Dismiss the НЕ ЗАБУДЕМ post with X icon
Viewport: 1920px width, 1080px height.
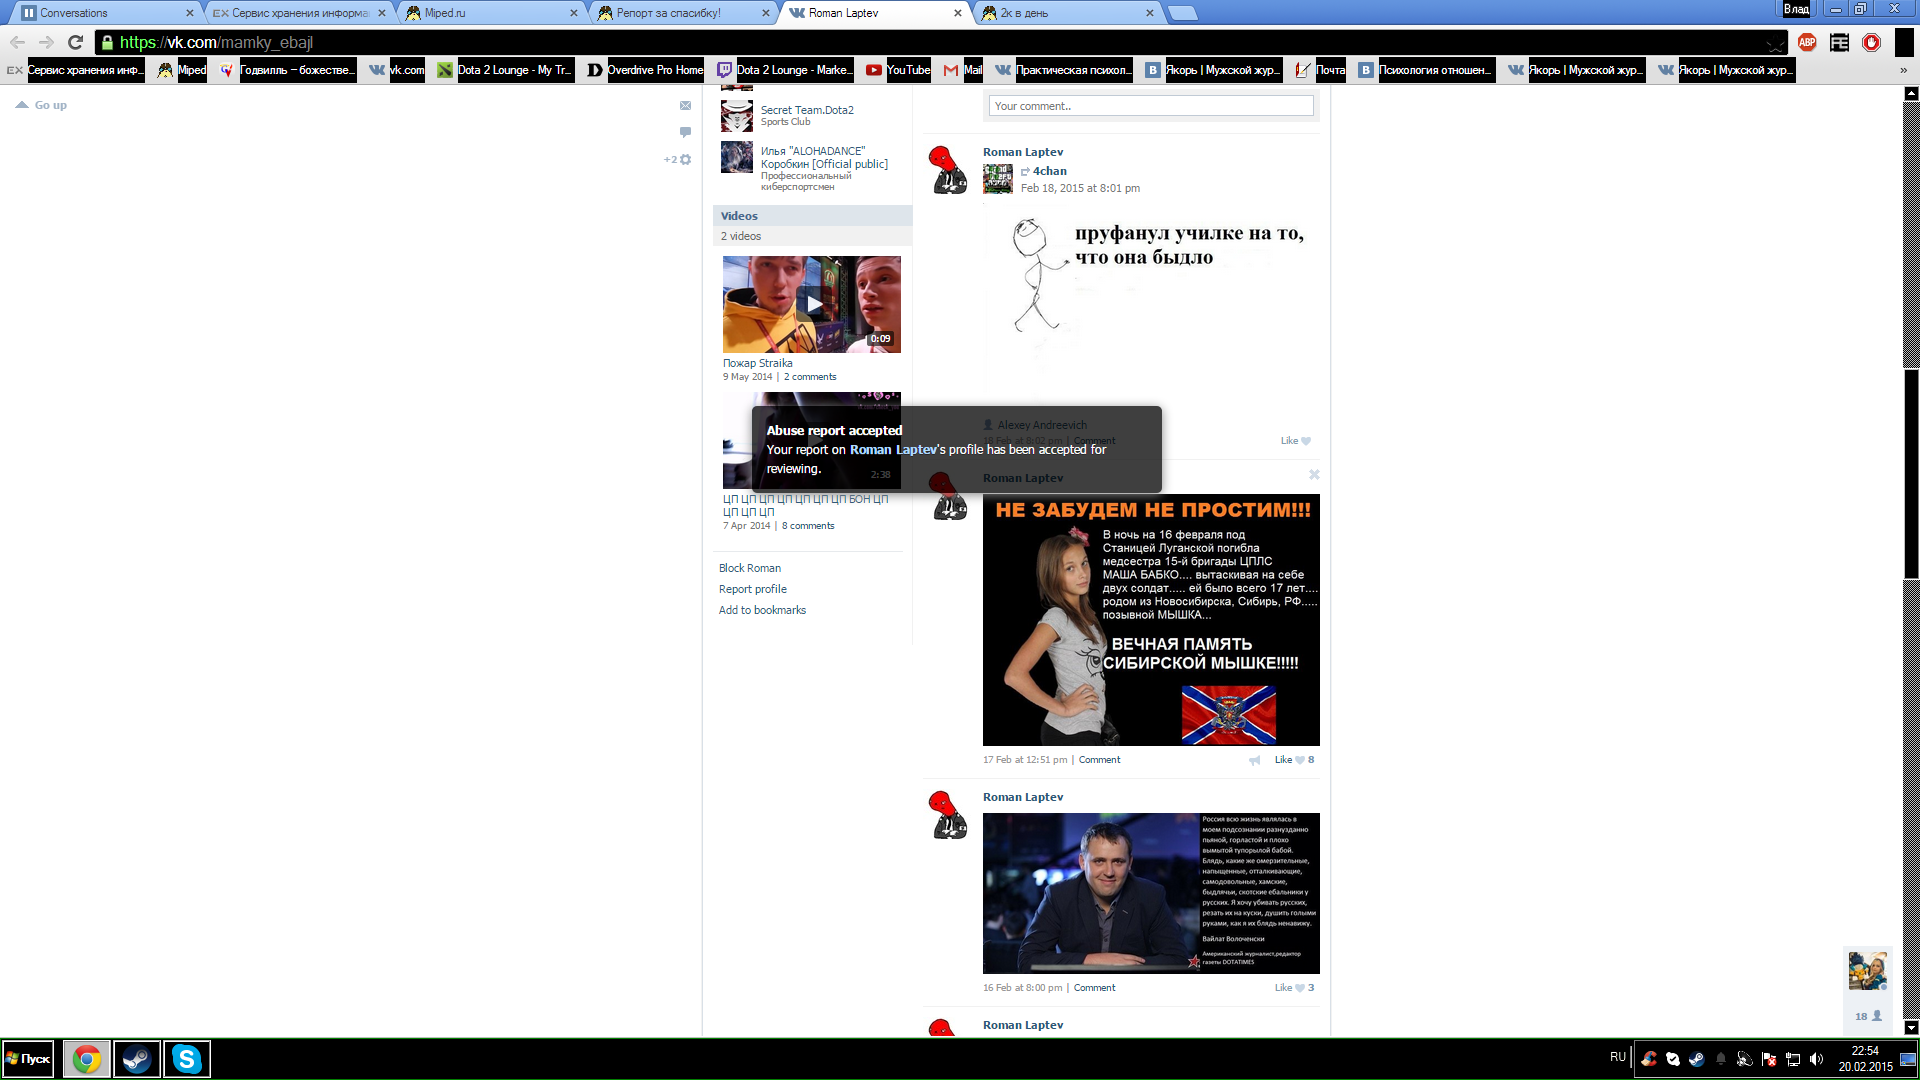1314,475
